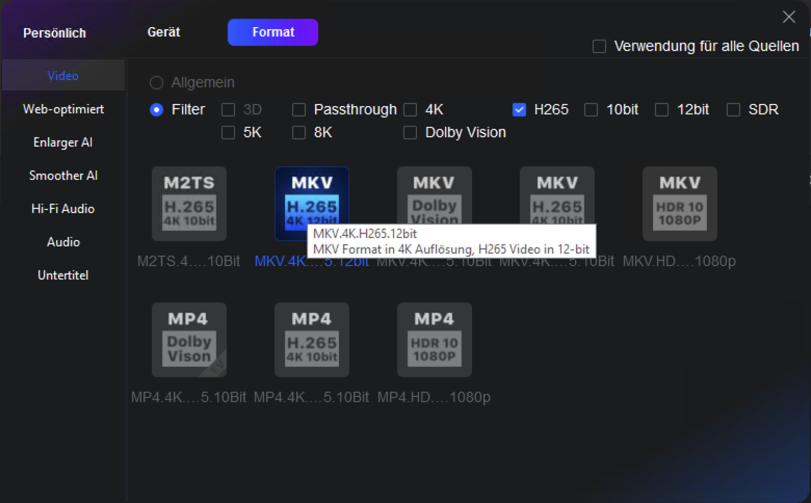The height and width of the screenshot is (503, 811).
Task: Tick the 10bit filter checkbox
Action: point(591,110)
